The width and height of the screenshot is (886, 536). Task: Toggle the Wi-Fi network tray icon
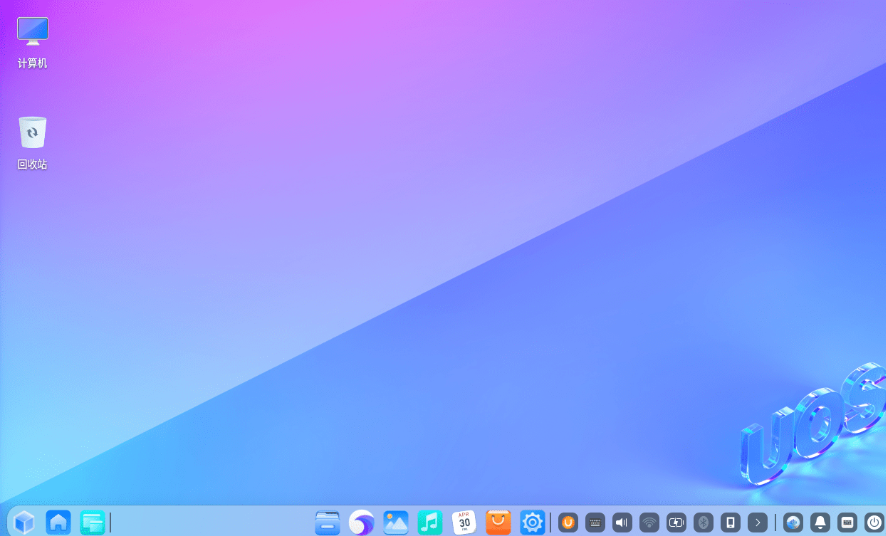click(x=649, y=522)
